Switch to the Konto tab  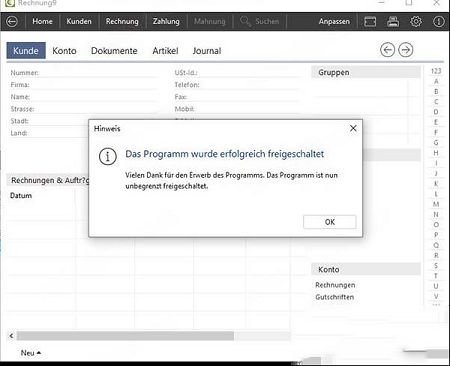point(64,51)
